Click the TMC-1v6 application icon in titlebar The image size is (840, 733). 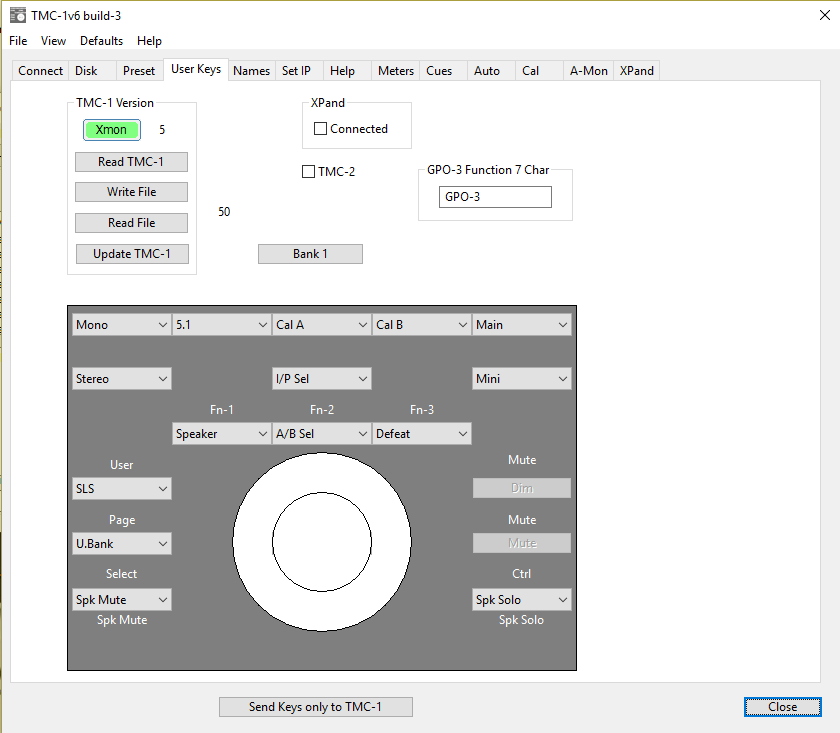(x=17, y=15)
